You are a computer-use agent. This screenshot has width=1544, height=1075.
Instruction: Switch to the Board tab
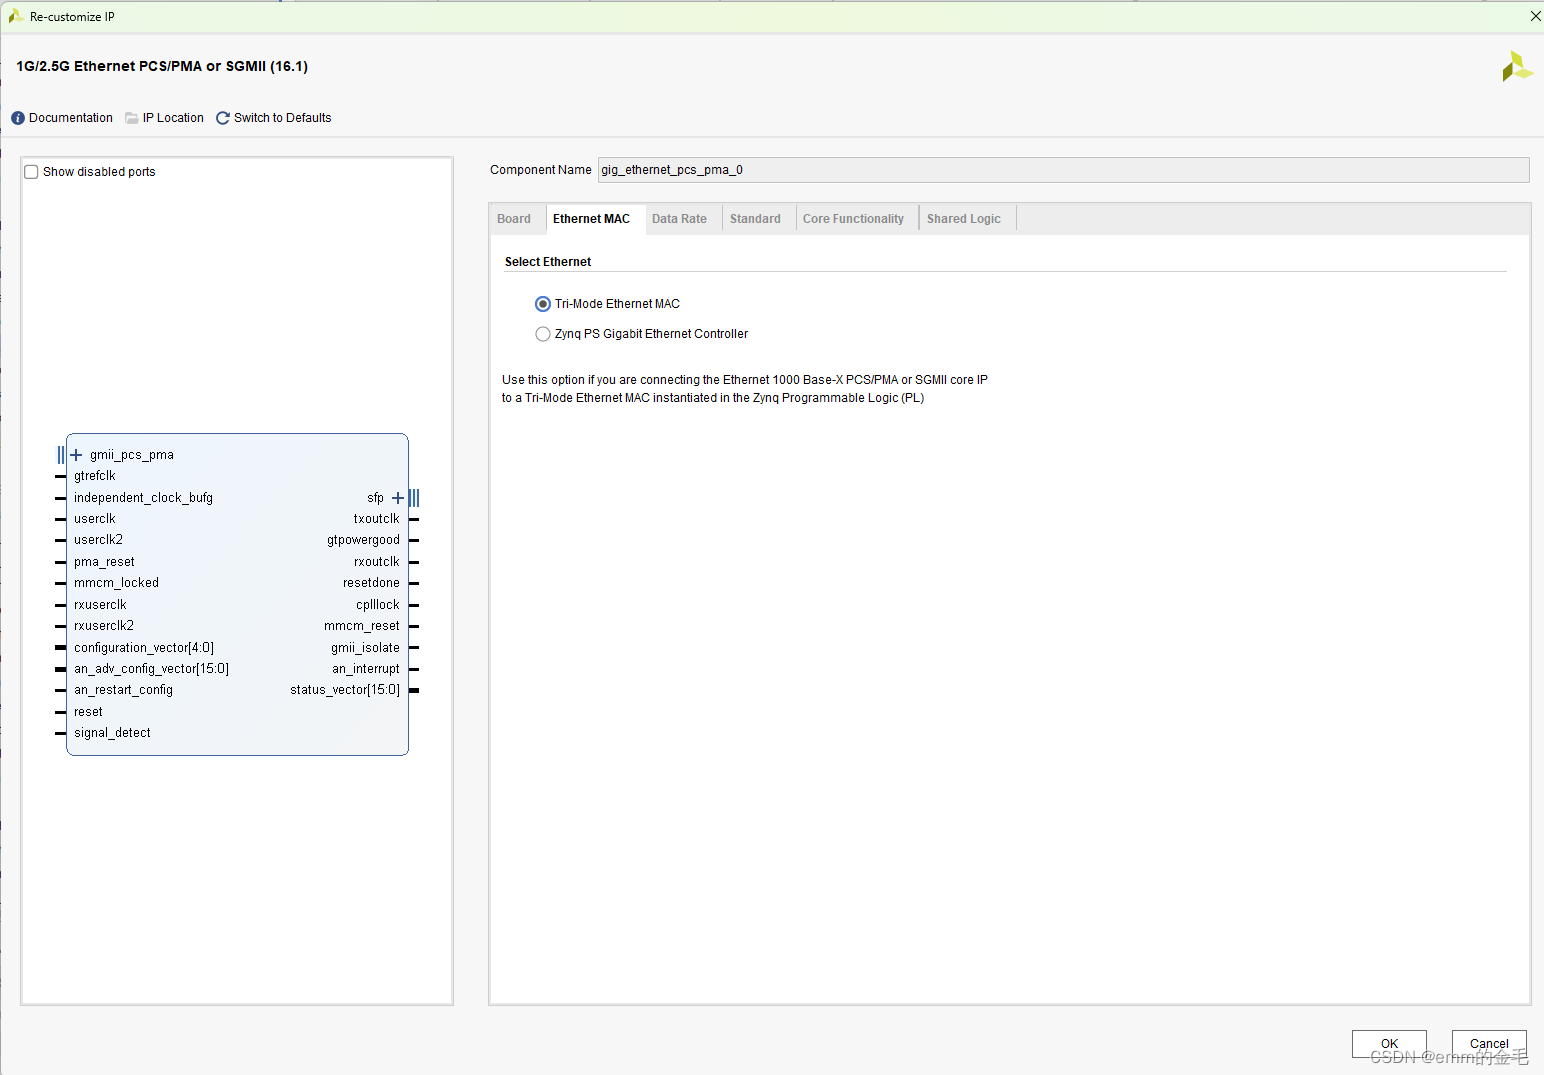[514, 219]
